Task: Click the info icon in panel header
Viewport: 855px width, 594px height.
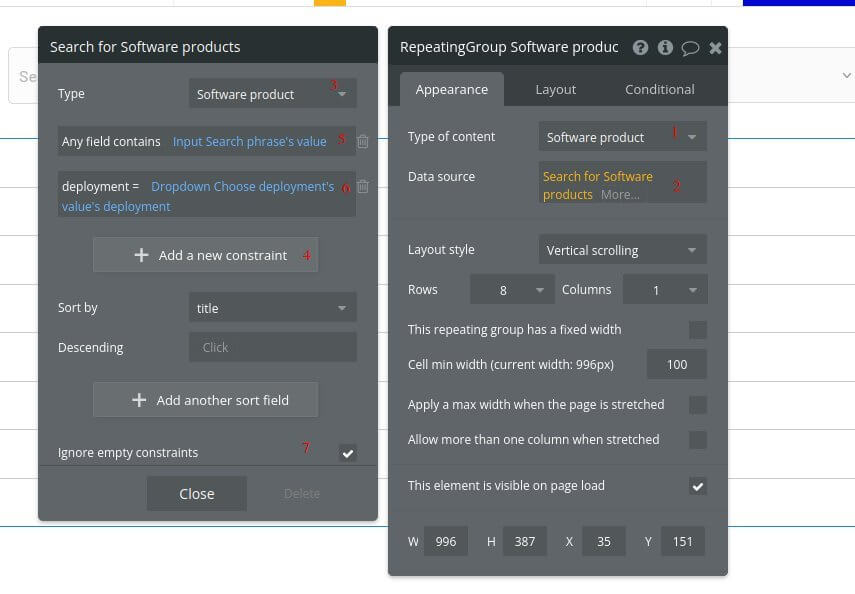Action: tap(665, 47)
